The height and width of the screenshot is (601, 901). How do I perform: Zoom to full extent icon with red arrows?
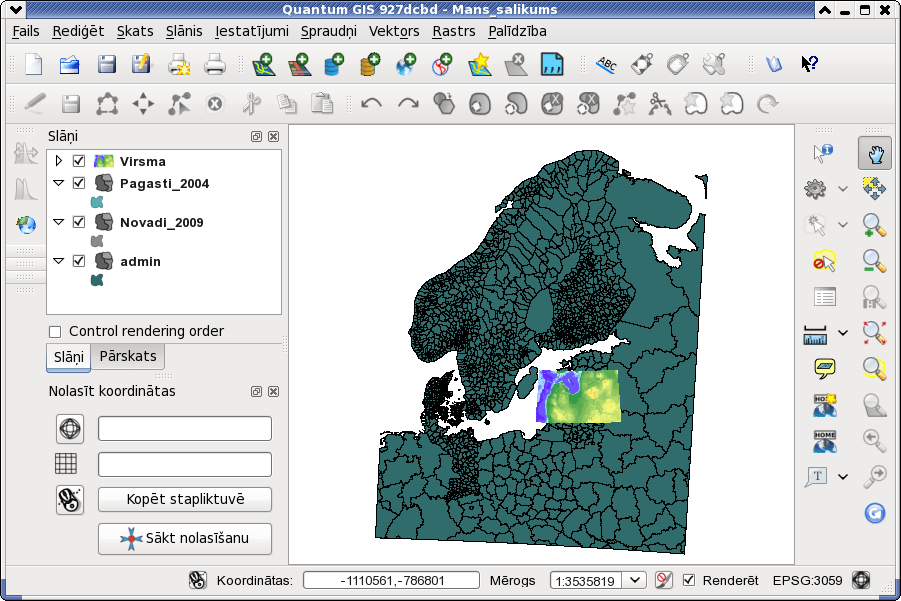tap(874, 332)
